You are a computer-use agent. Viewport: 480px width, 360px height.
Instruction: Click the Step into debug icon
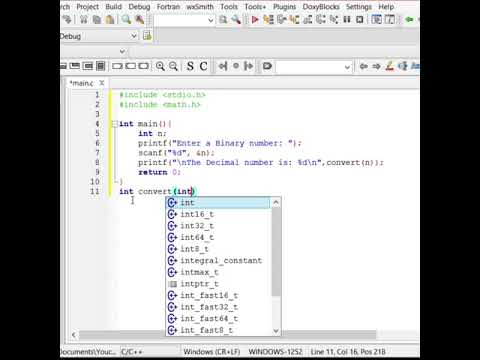click(294, 20)
